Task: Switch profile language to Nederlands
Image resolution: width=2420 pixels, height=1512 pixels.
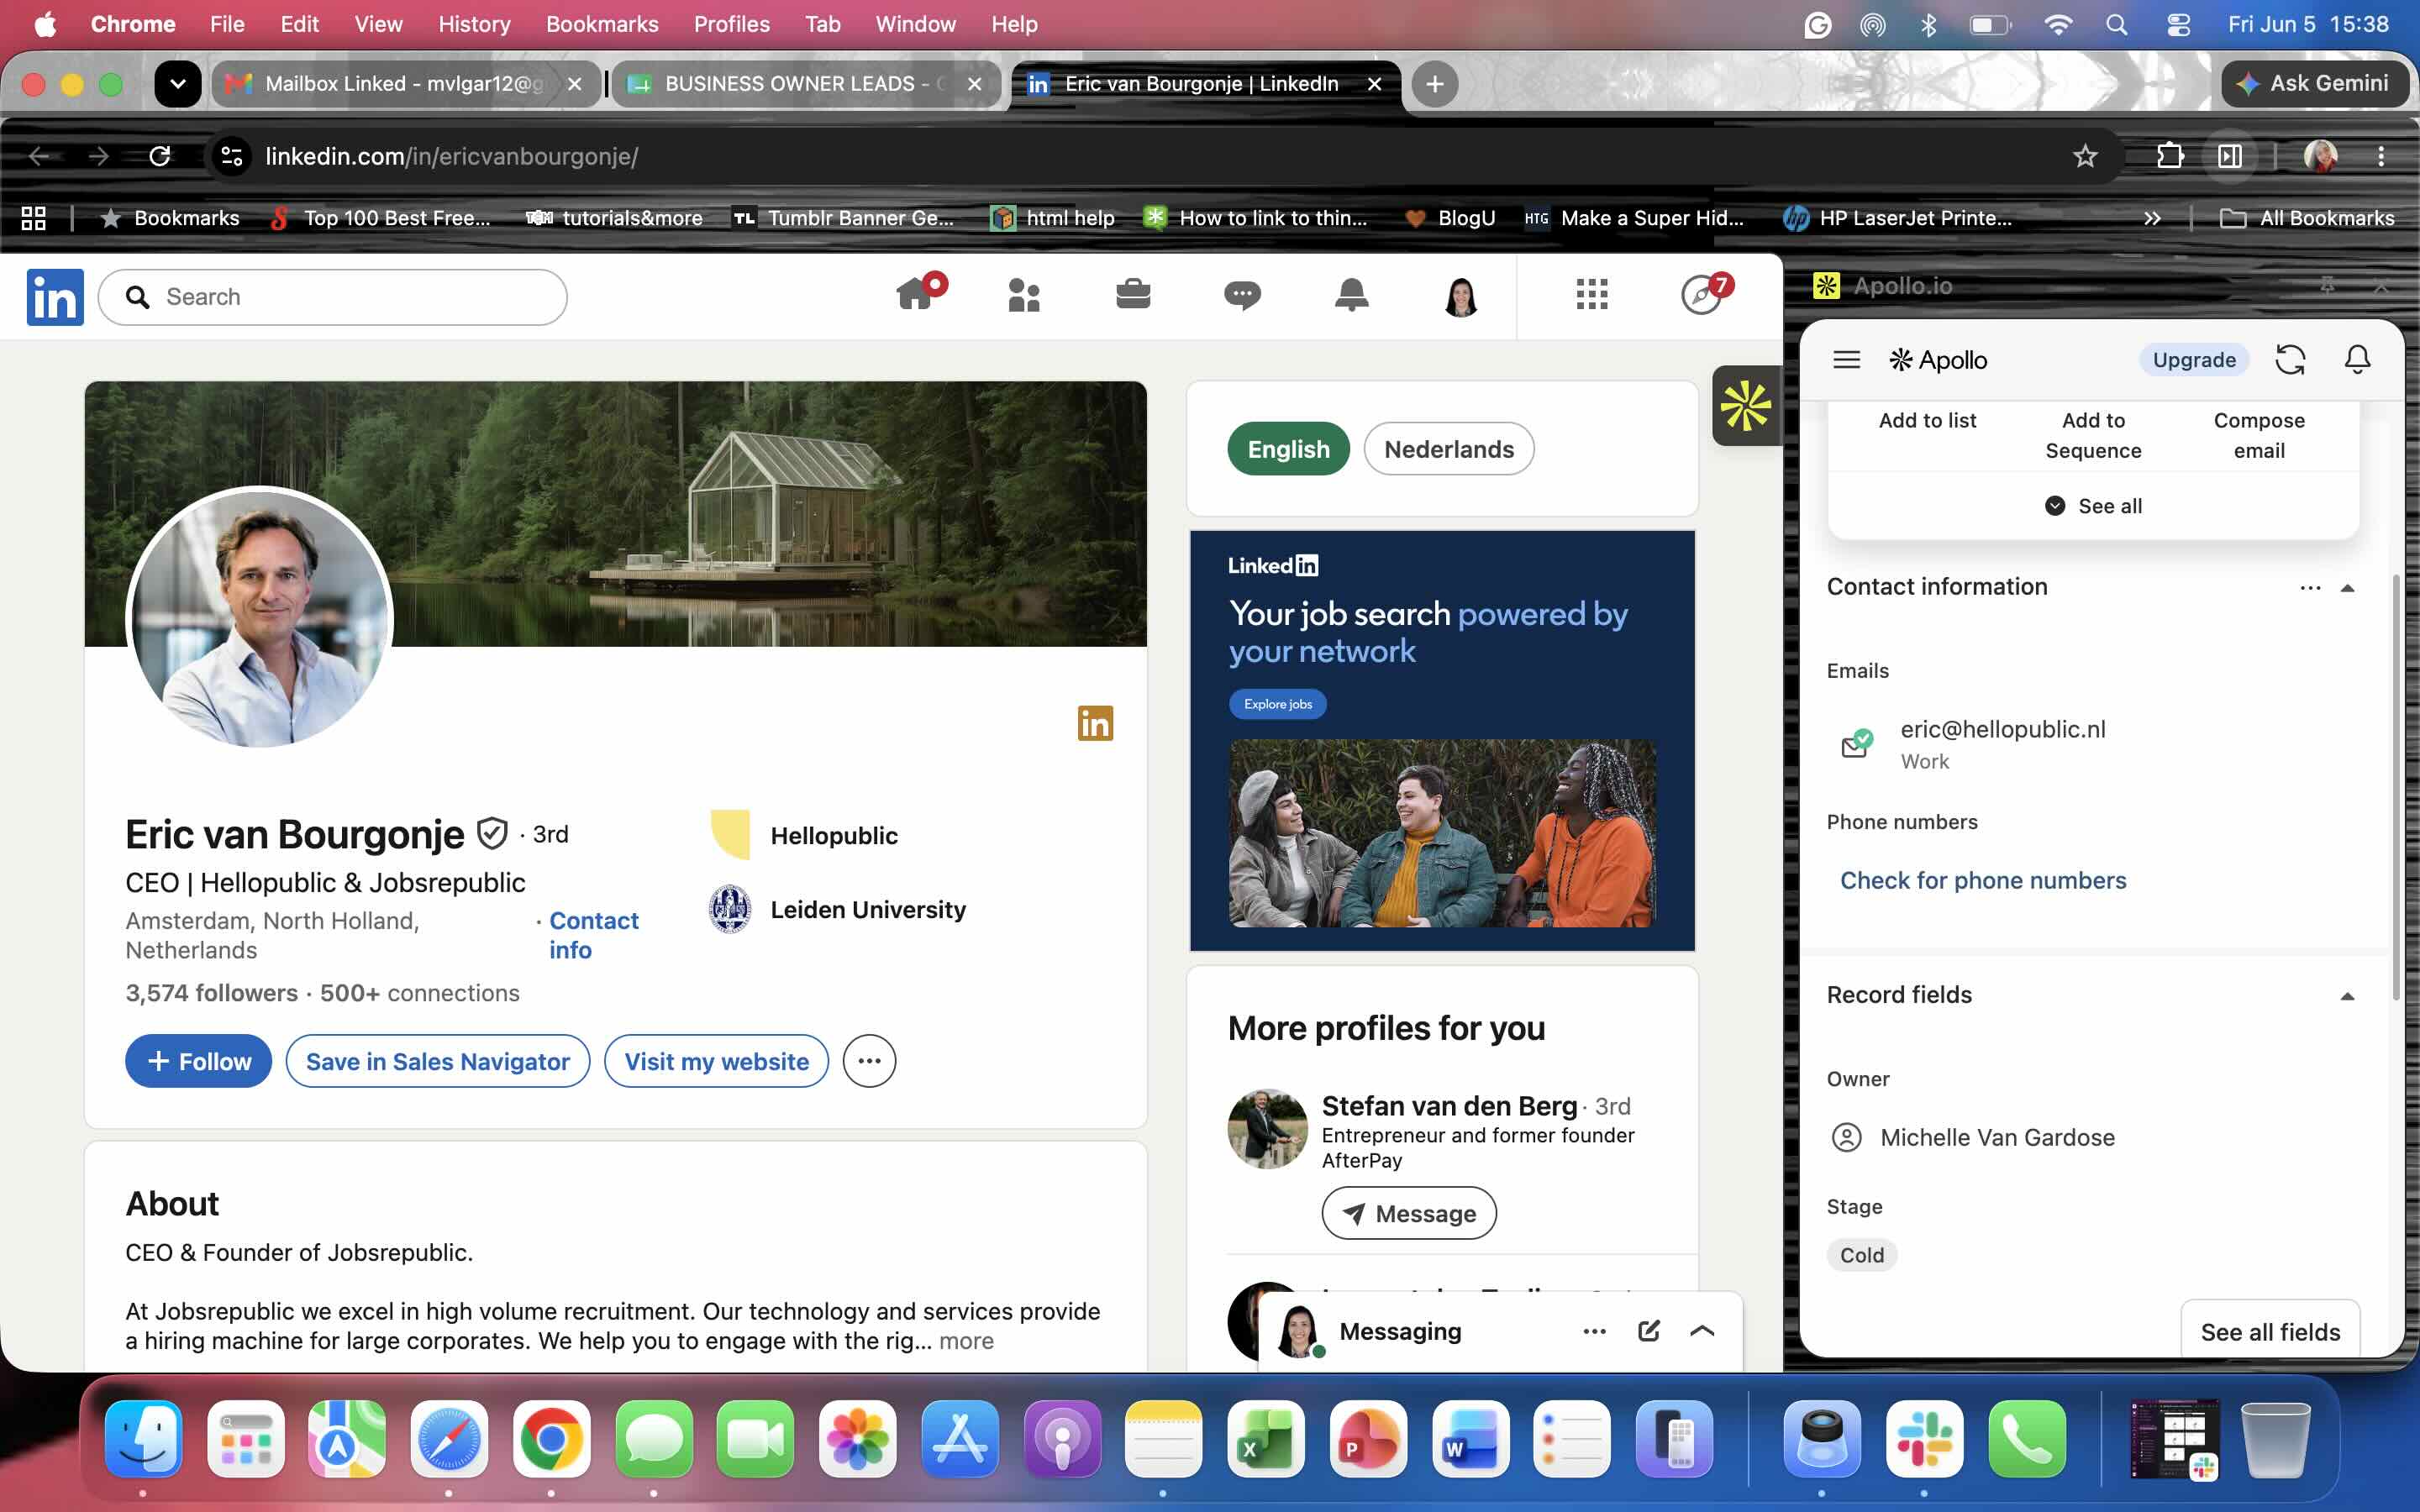Action: (1448, 449)
